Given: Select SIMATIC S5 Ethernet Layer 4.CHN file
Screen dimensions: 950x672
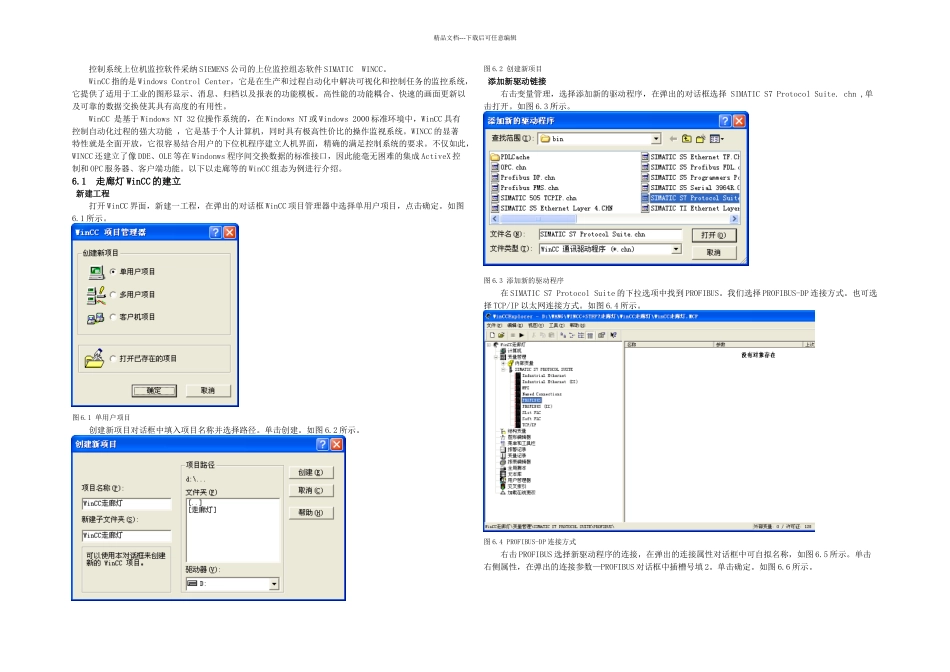Looking at the screenshot, I should coord(552,208).
